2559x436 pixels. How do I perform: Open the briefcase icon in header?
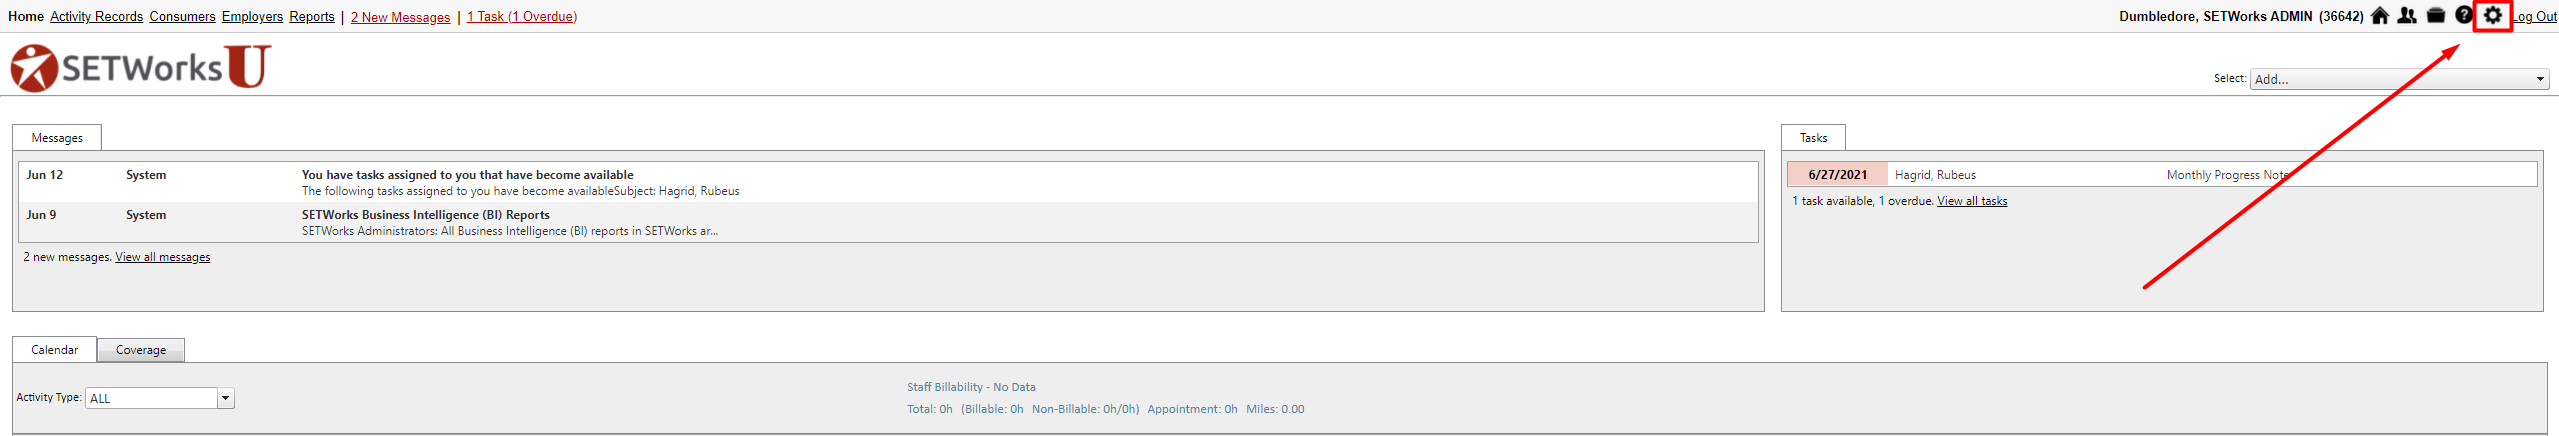pos(2436,16)
